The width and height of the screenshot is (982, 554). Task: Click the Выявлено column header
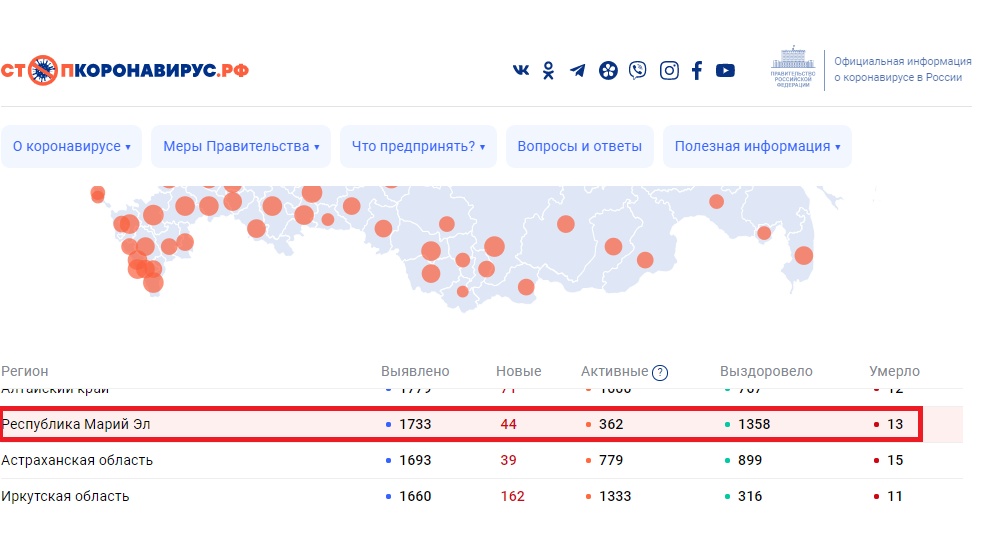click(x=415, y=372)
